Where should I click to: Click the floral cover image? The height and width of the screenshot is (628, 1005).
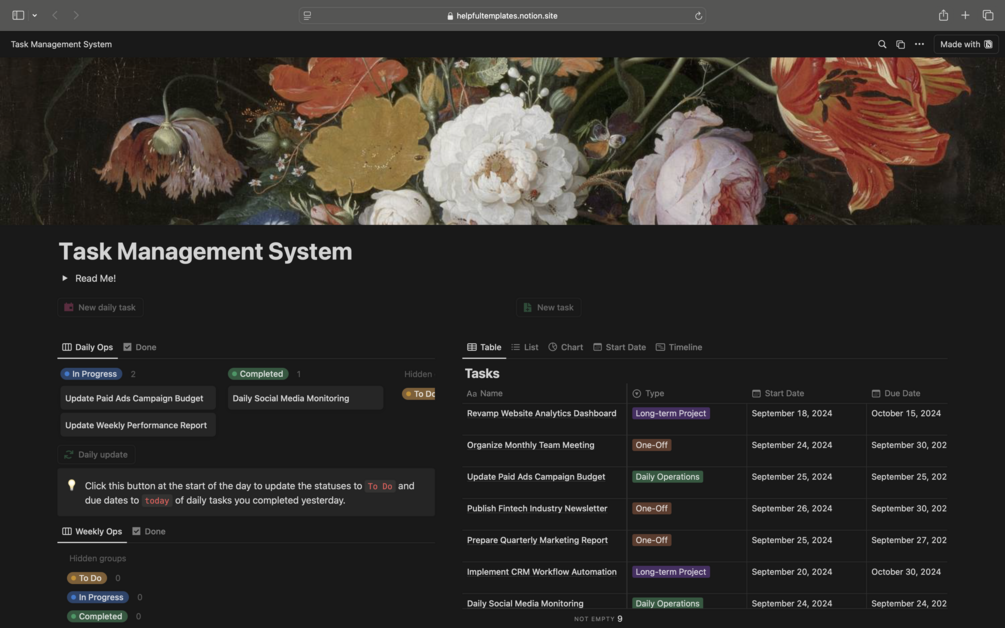[502, 141]
